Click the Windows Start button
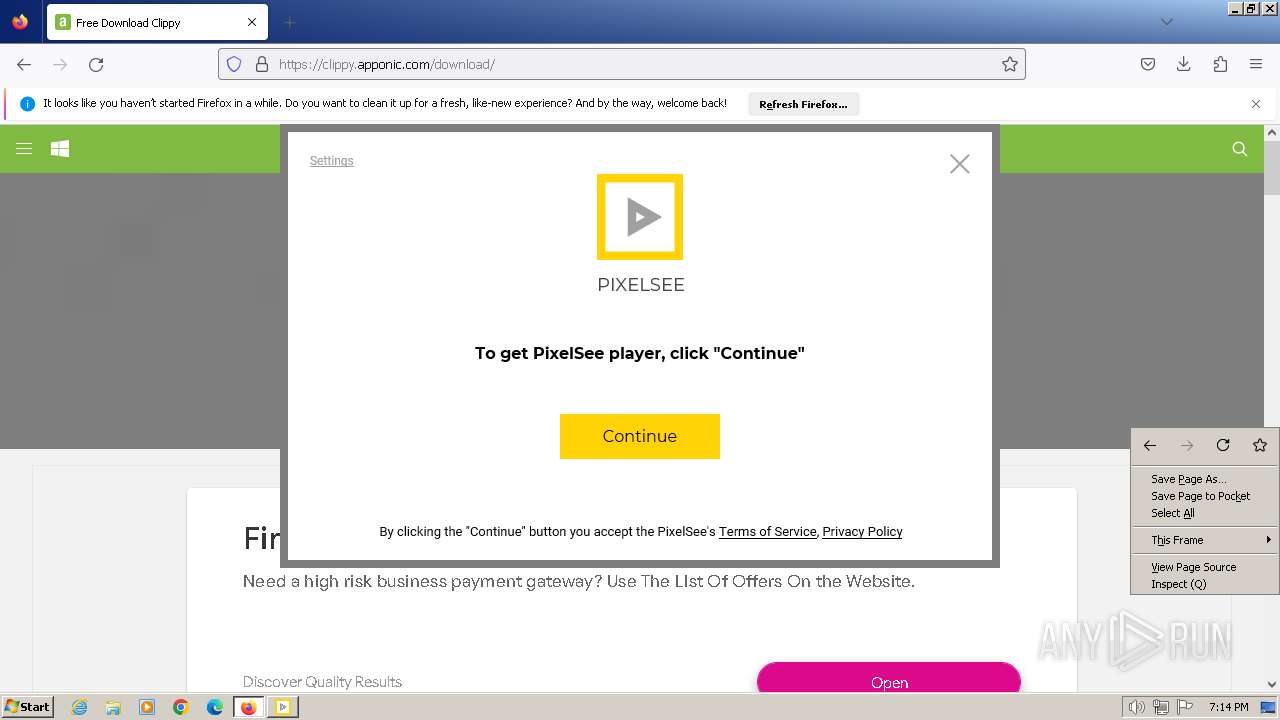This screenshot has height=720, width=1280. pyautogui.click(x=28, y=707)
